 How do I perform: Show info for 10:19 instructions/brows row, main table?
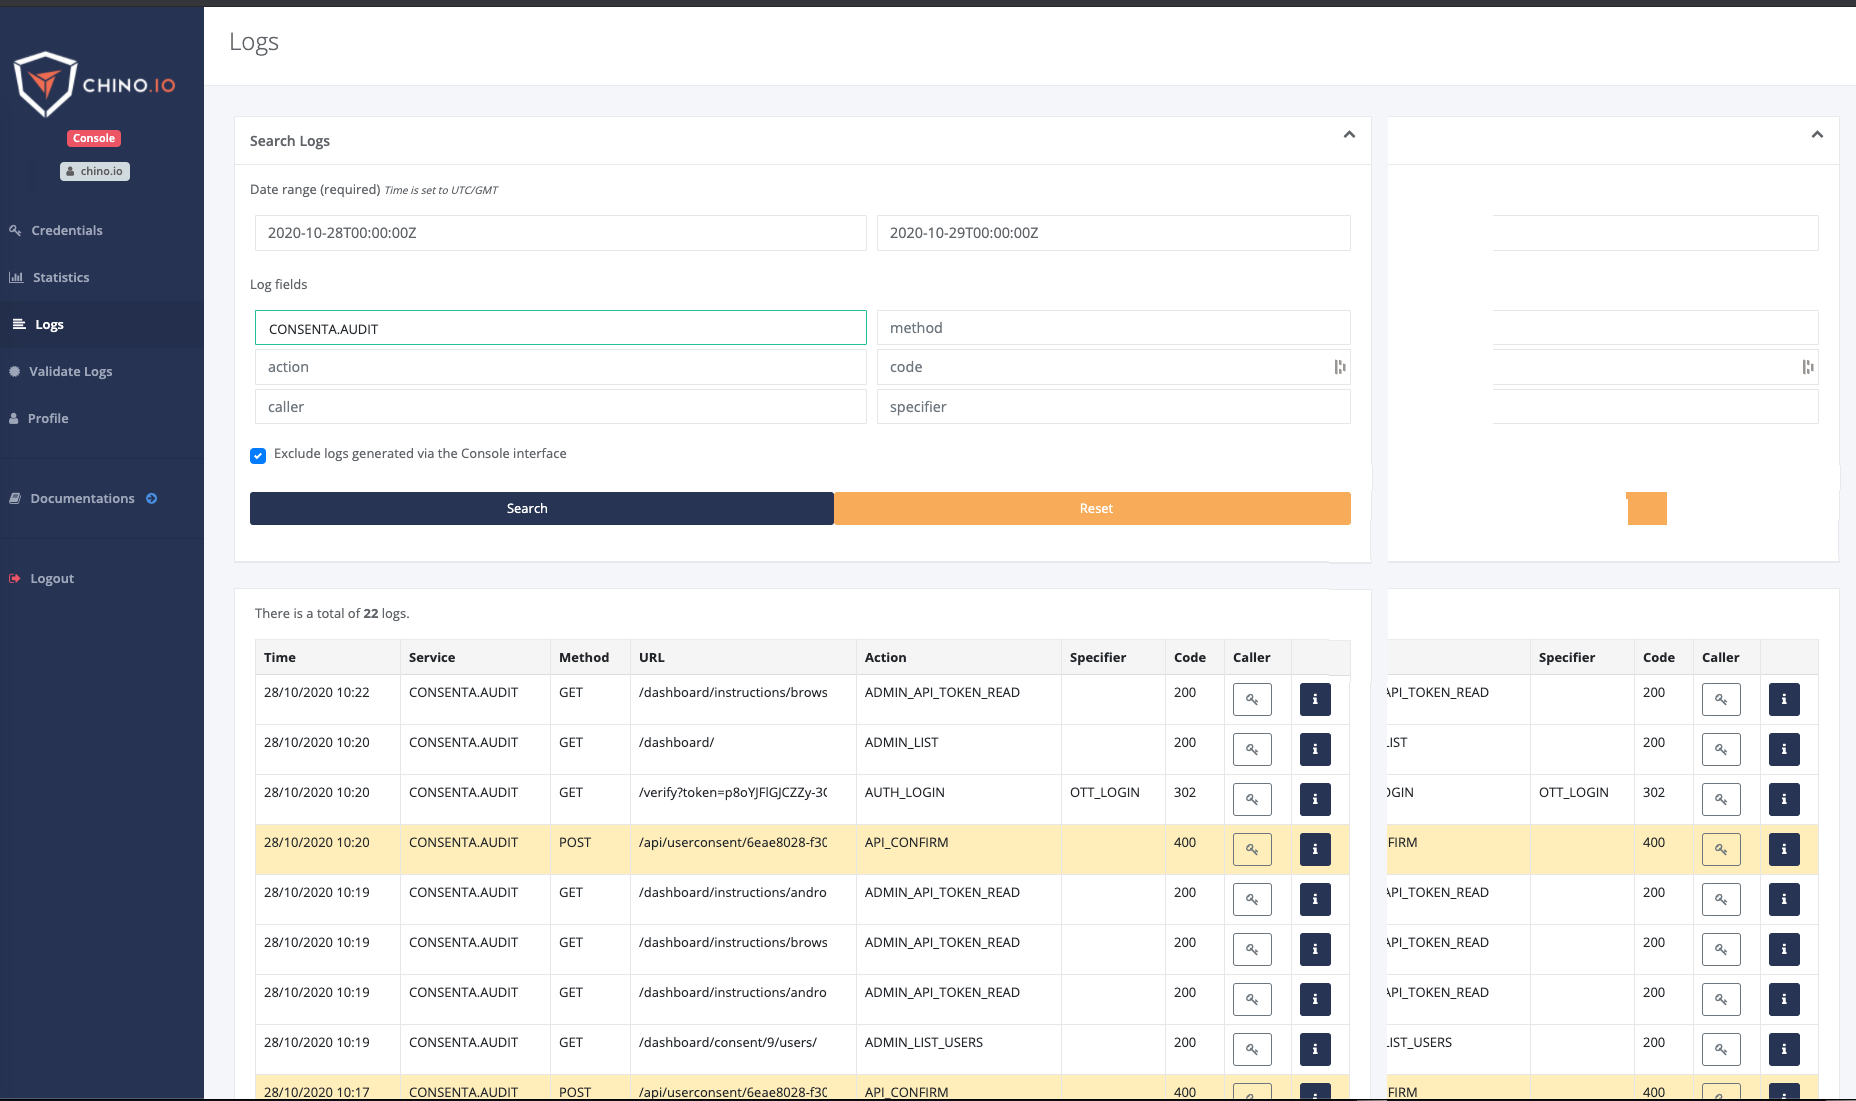1315,949
